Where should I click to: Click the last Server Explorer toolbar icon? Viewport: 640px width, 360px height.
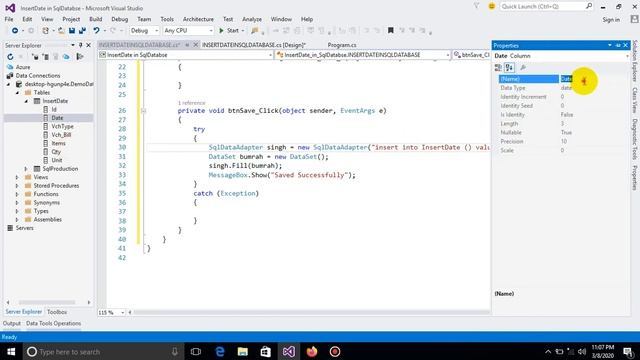click(x=80, y=57)
